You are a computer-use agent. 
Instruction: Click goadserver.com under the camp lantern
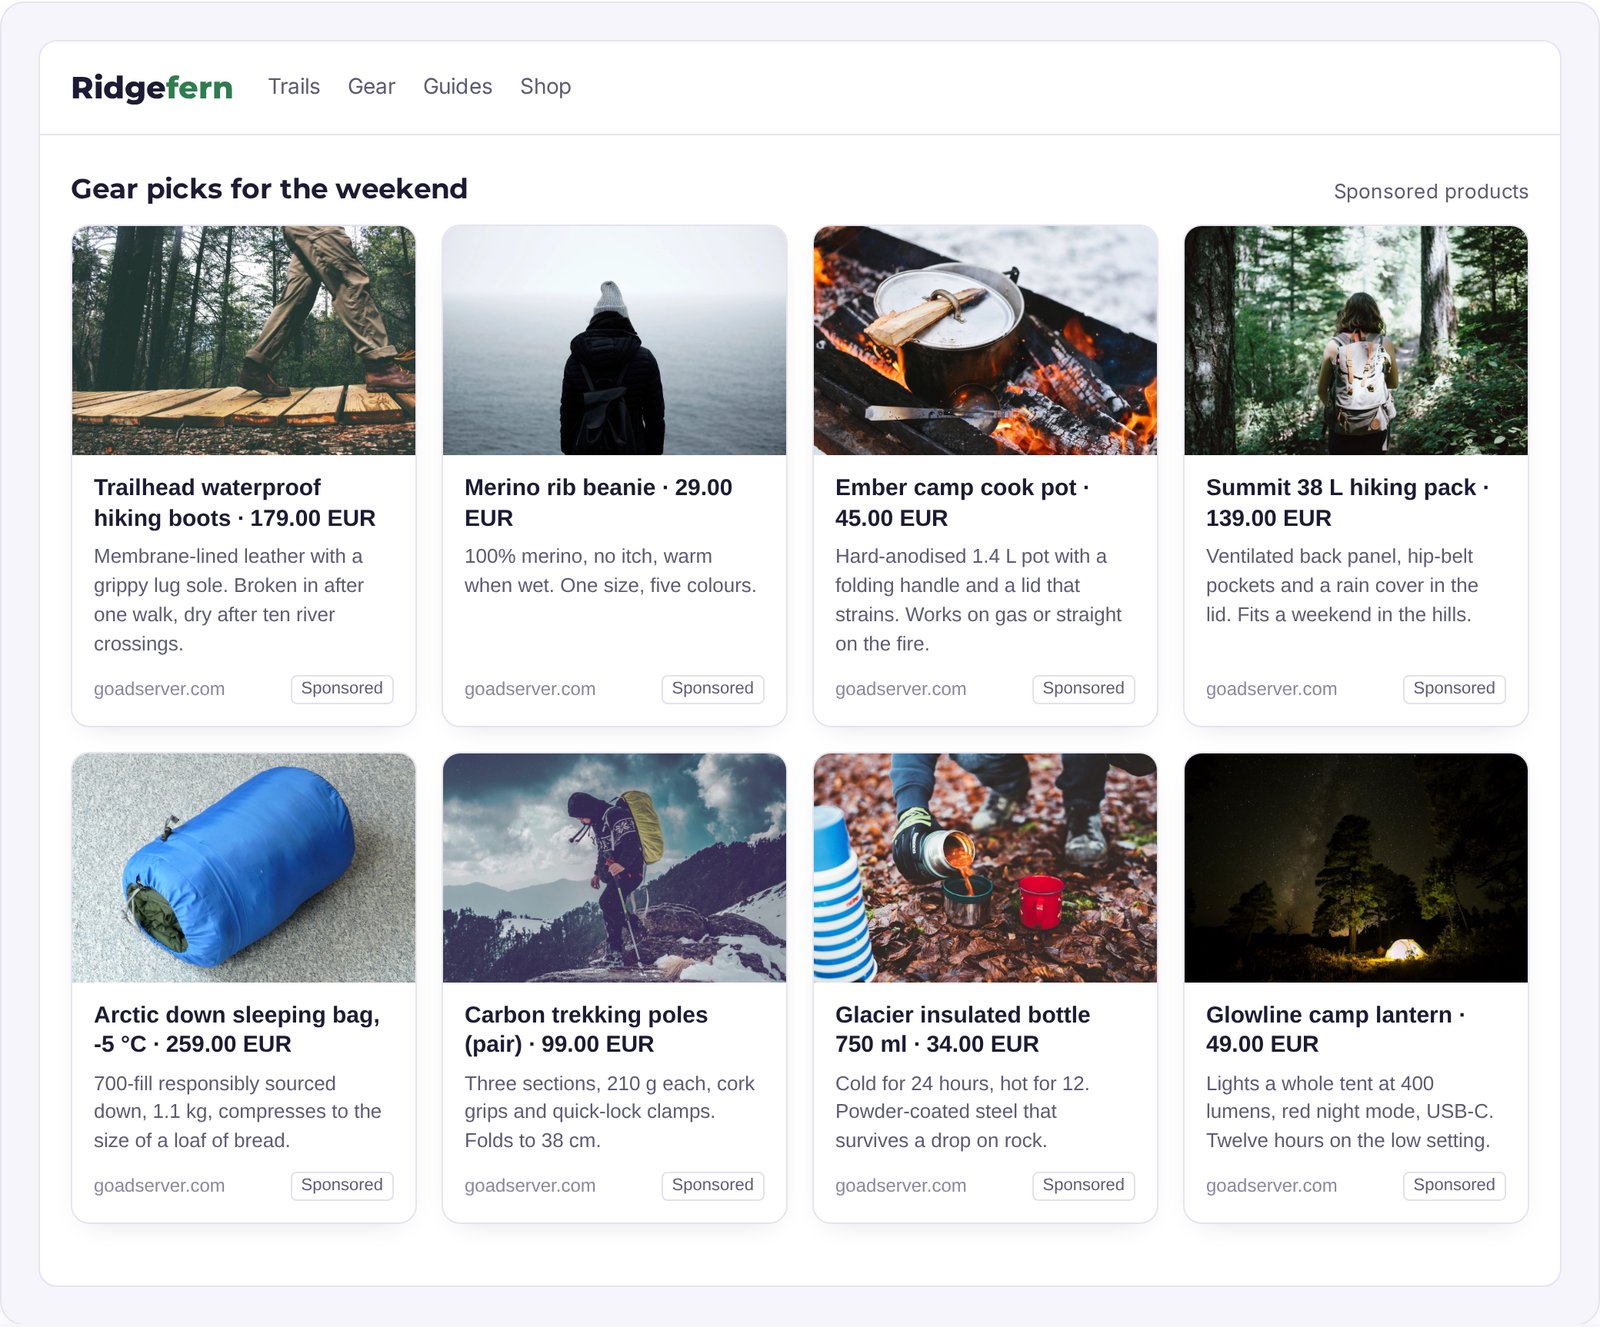[x=1271, y=1186]
